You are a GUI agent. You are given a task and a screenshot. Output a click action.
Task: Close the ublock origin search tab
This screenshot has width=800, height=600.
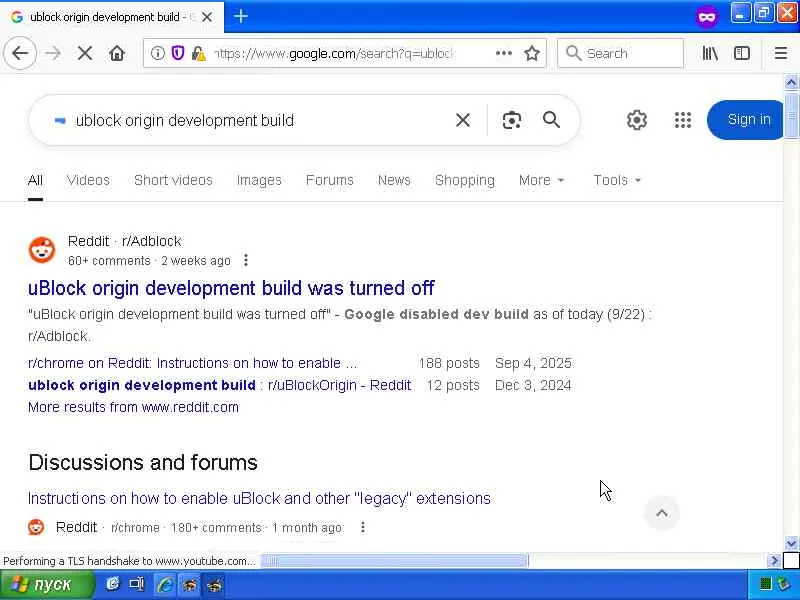[x=207, y=17]
